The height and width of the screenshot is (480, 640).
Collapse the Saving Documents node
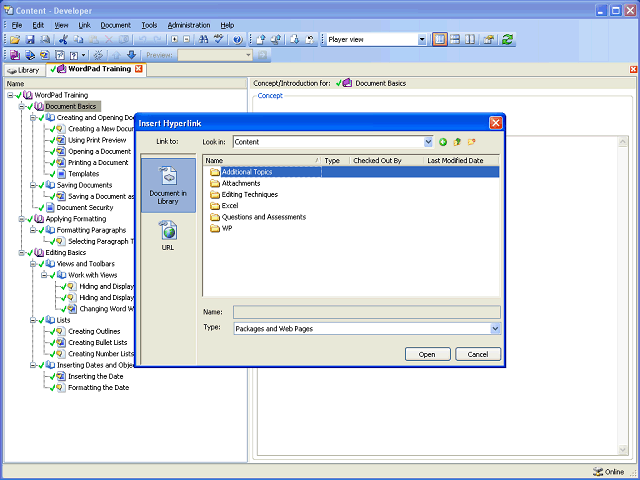(x=33, y=185)
